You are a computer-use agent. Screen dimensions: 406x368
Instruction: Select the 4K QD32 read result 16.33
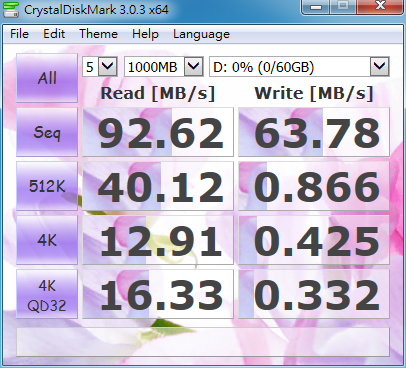point(158,294)
